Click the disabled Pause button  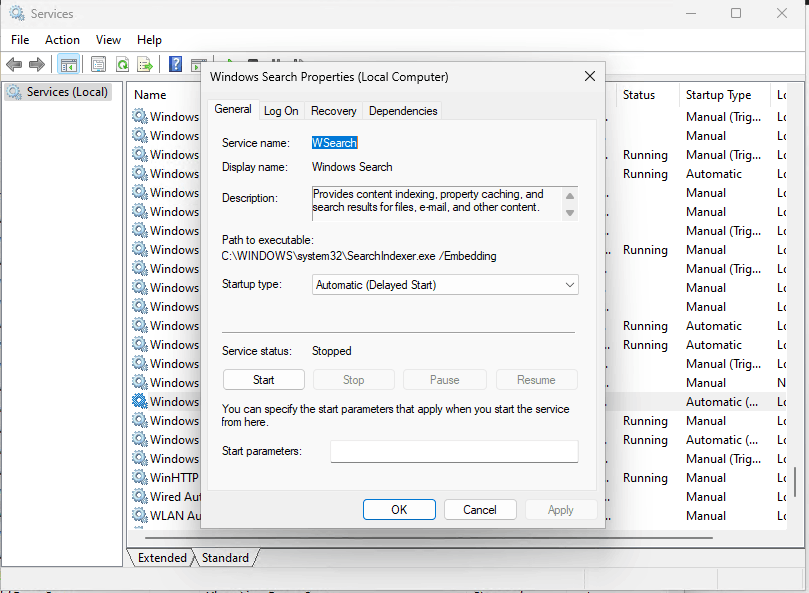[444, 380]
